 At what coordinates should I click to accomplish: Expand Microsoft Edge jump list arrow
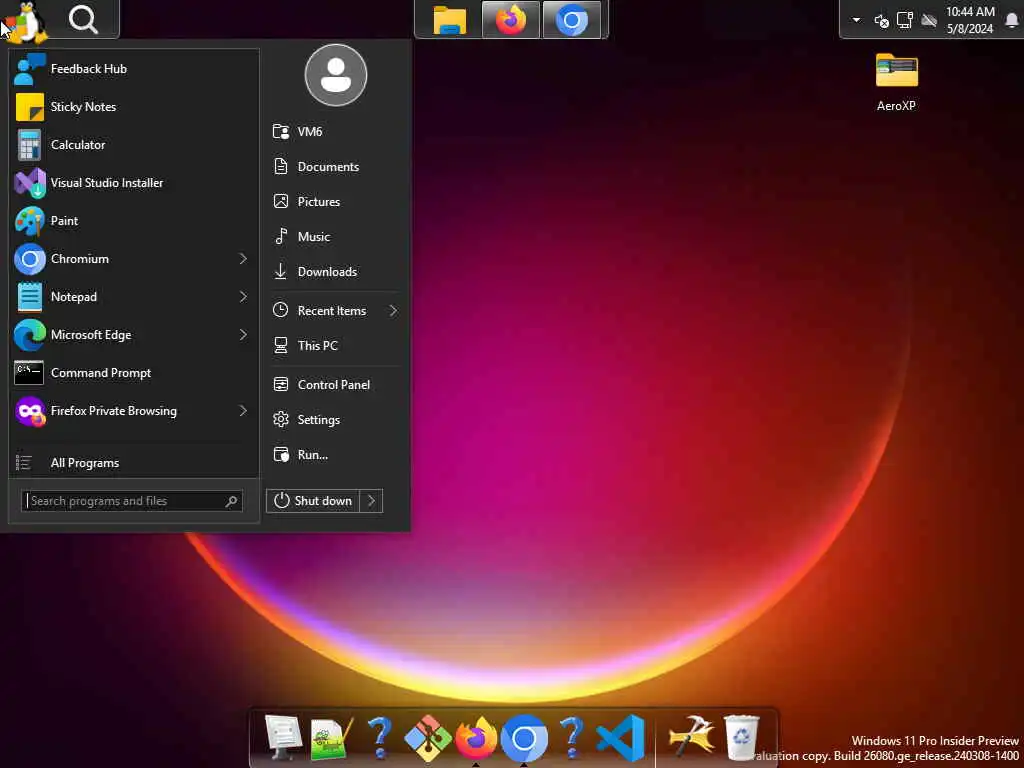[x=243, y=334]
